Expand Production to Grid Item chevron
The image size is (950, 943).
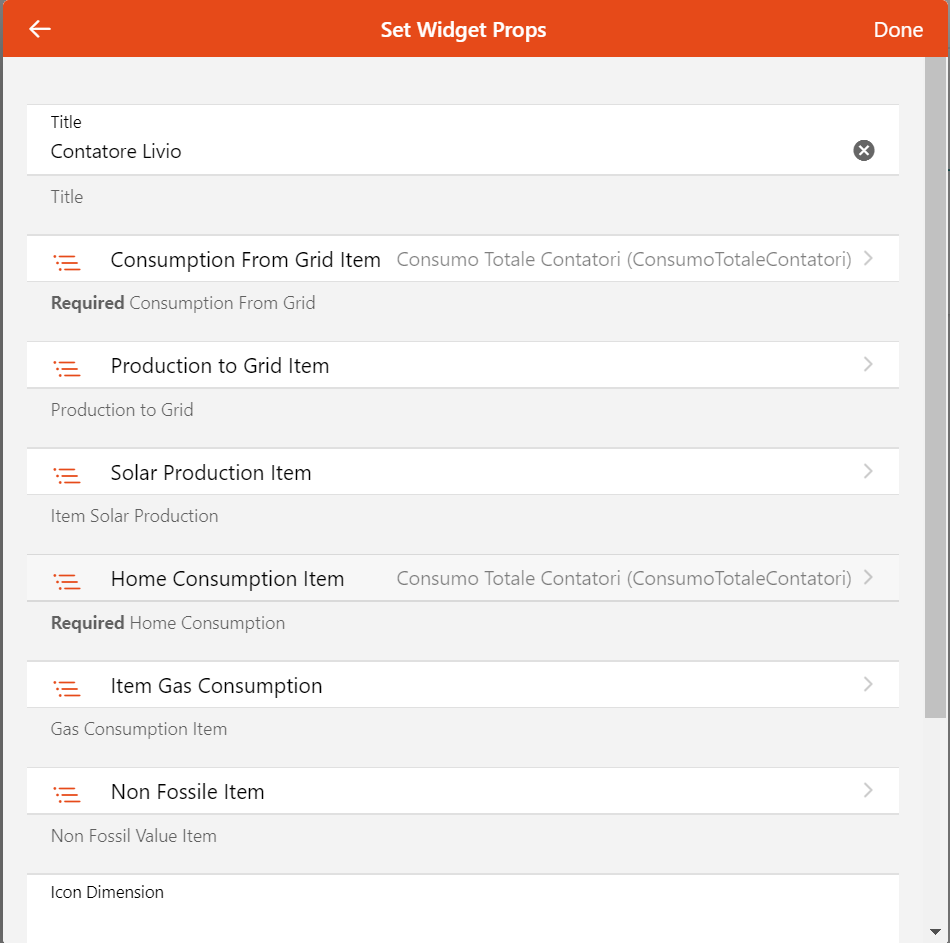coord(867,365)
